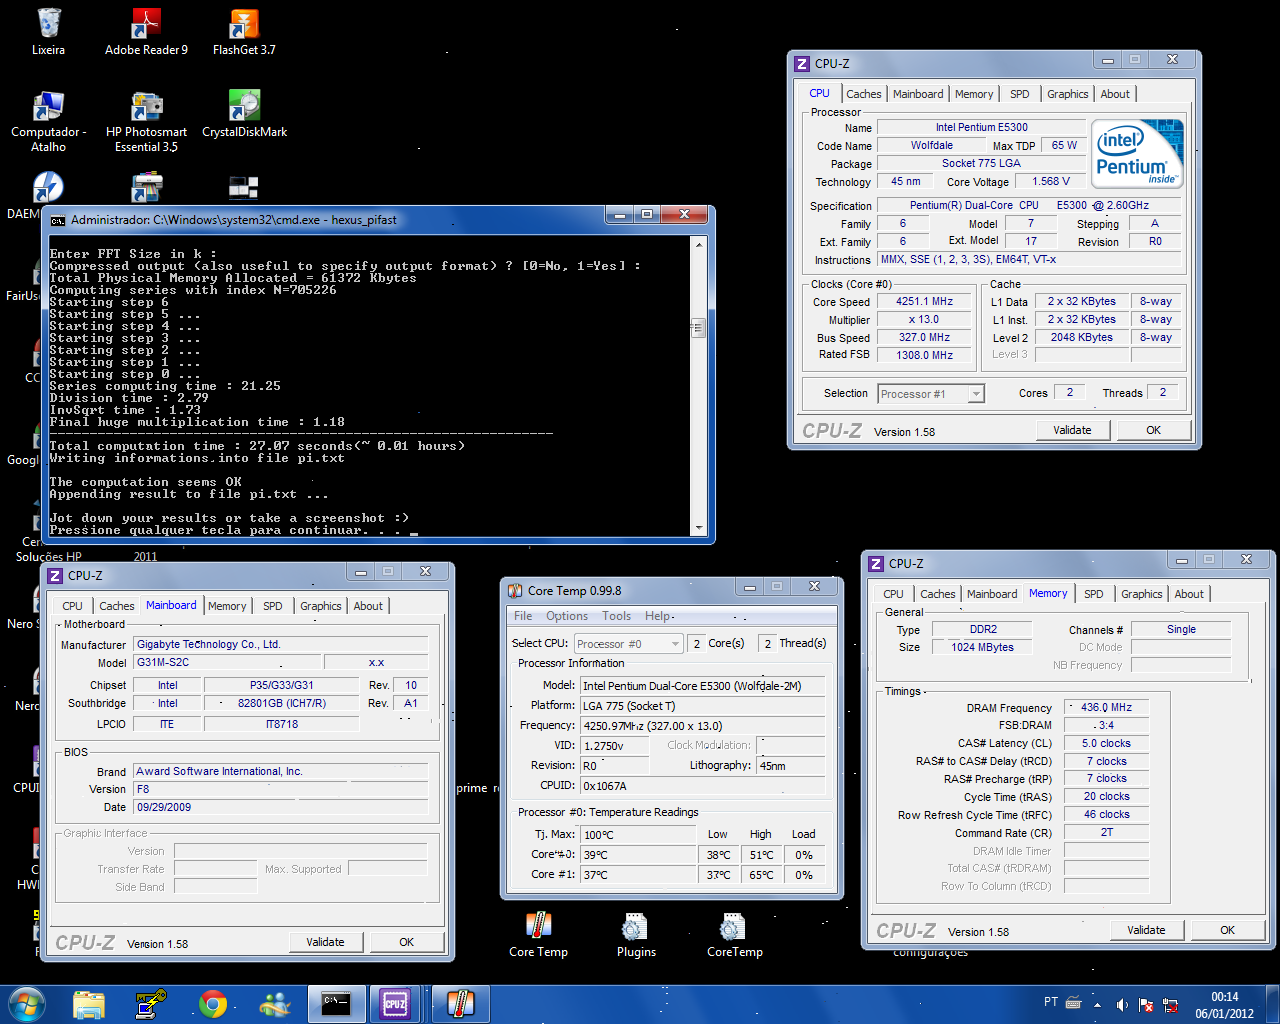The image size is (1280, 1024).
Task: Select the CoreTemp desktop icon beside Plugins
Action: pyautogui.click(x=734, y=934)
